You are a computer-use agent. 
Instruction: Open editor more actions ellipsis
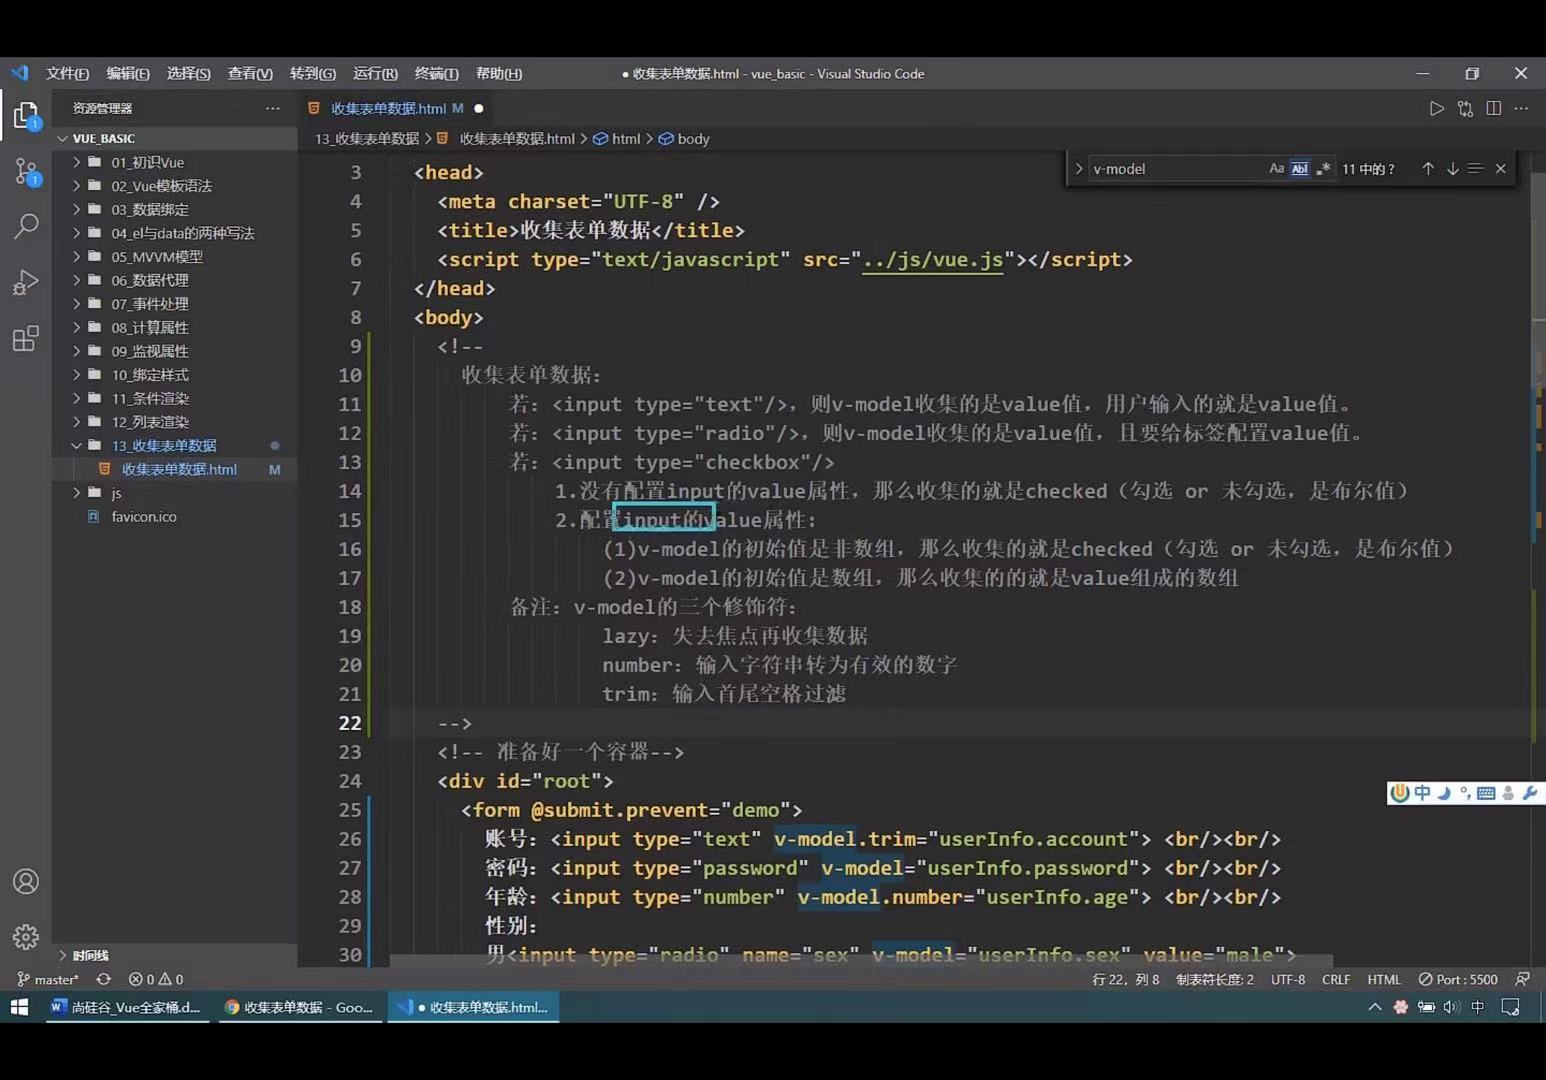pyautogui.click(x=1521, y=108)
